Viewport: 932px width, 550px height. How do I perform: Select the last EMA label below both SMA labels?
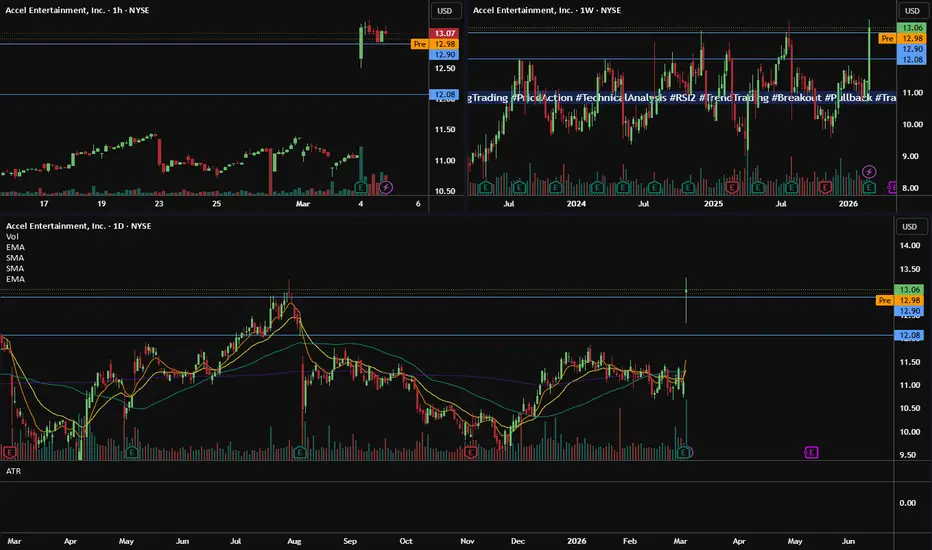pos(15,279)
